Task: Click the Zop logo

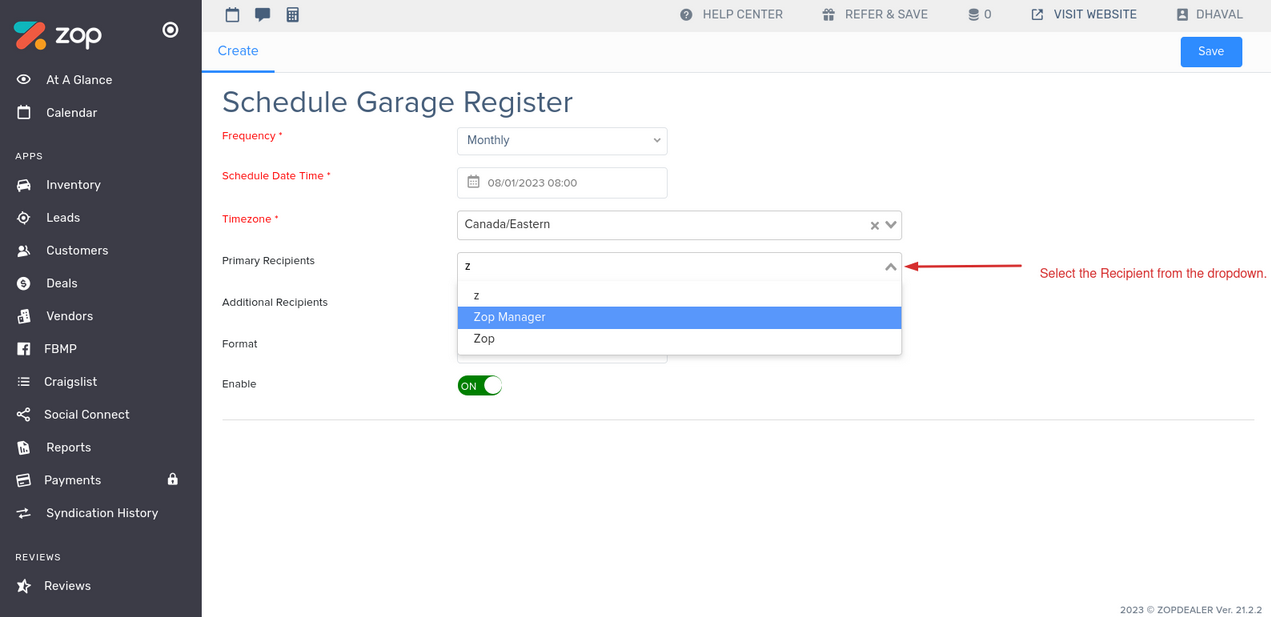Action: point(58,35)
